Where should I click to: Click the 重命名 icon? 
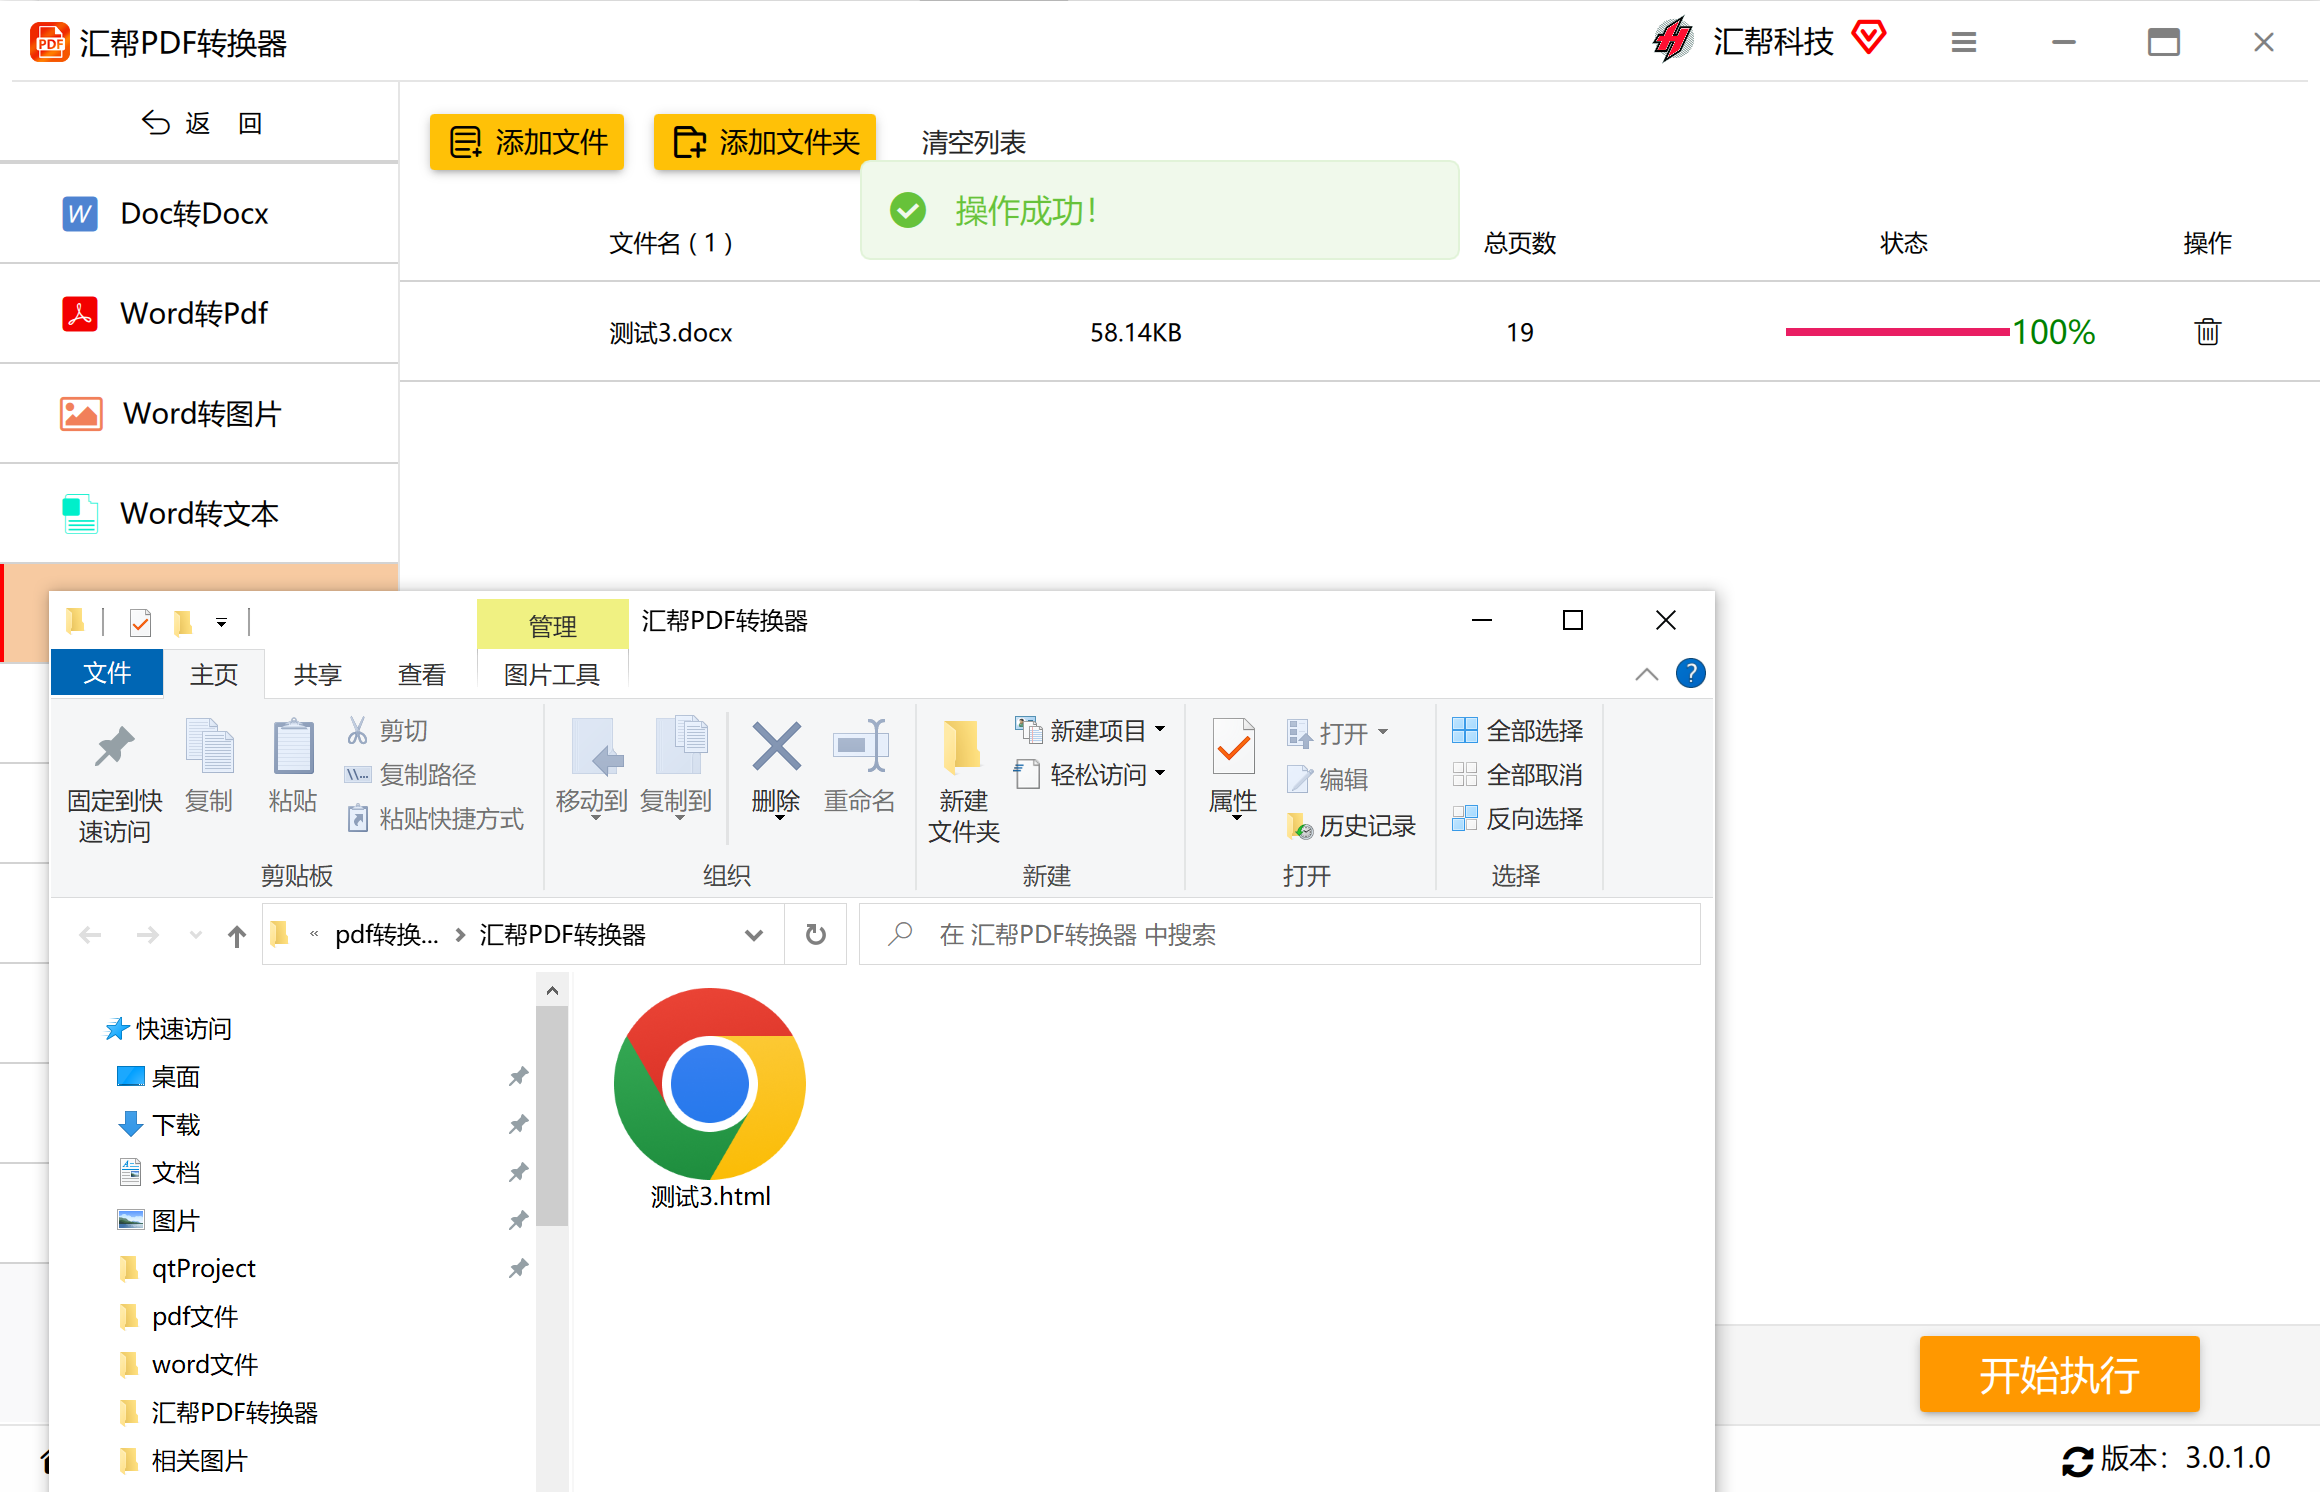pyautogui.click(x=860, y=746)
